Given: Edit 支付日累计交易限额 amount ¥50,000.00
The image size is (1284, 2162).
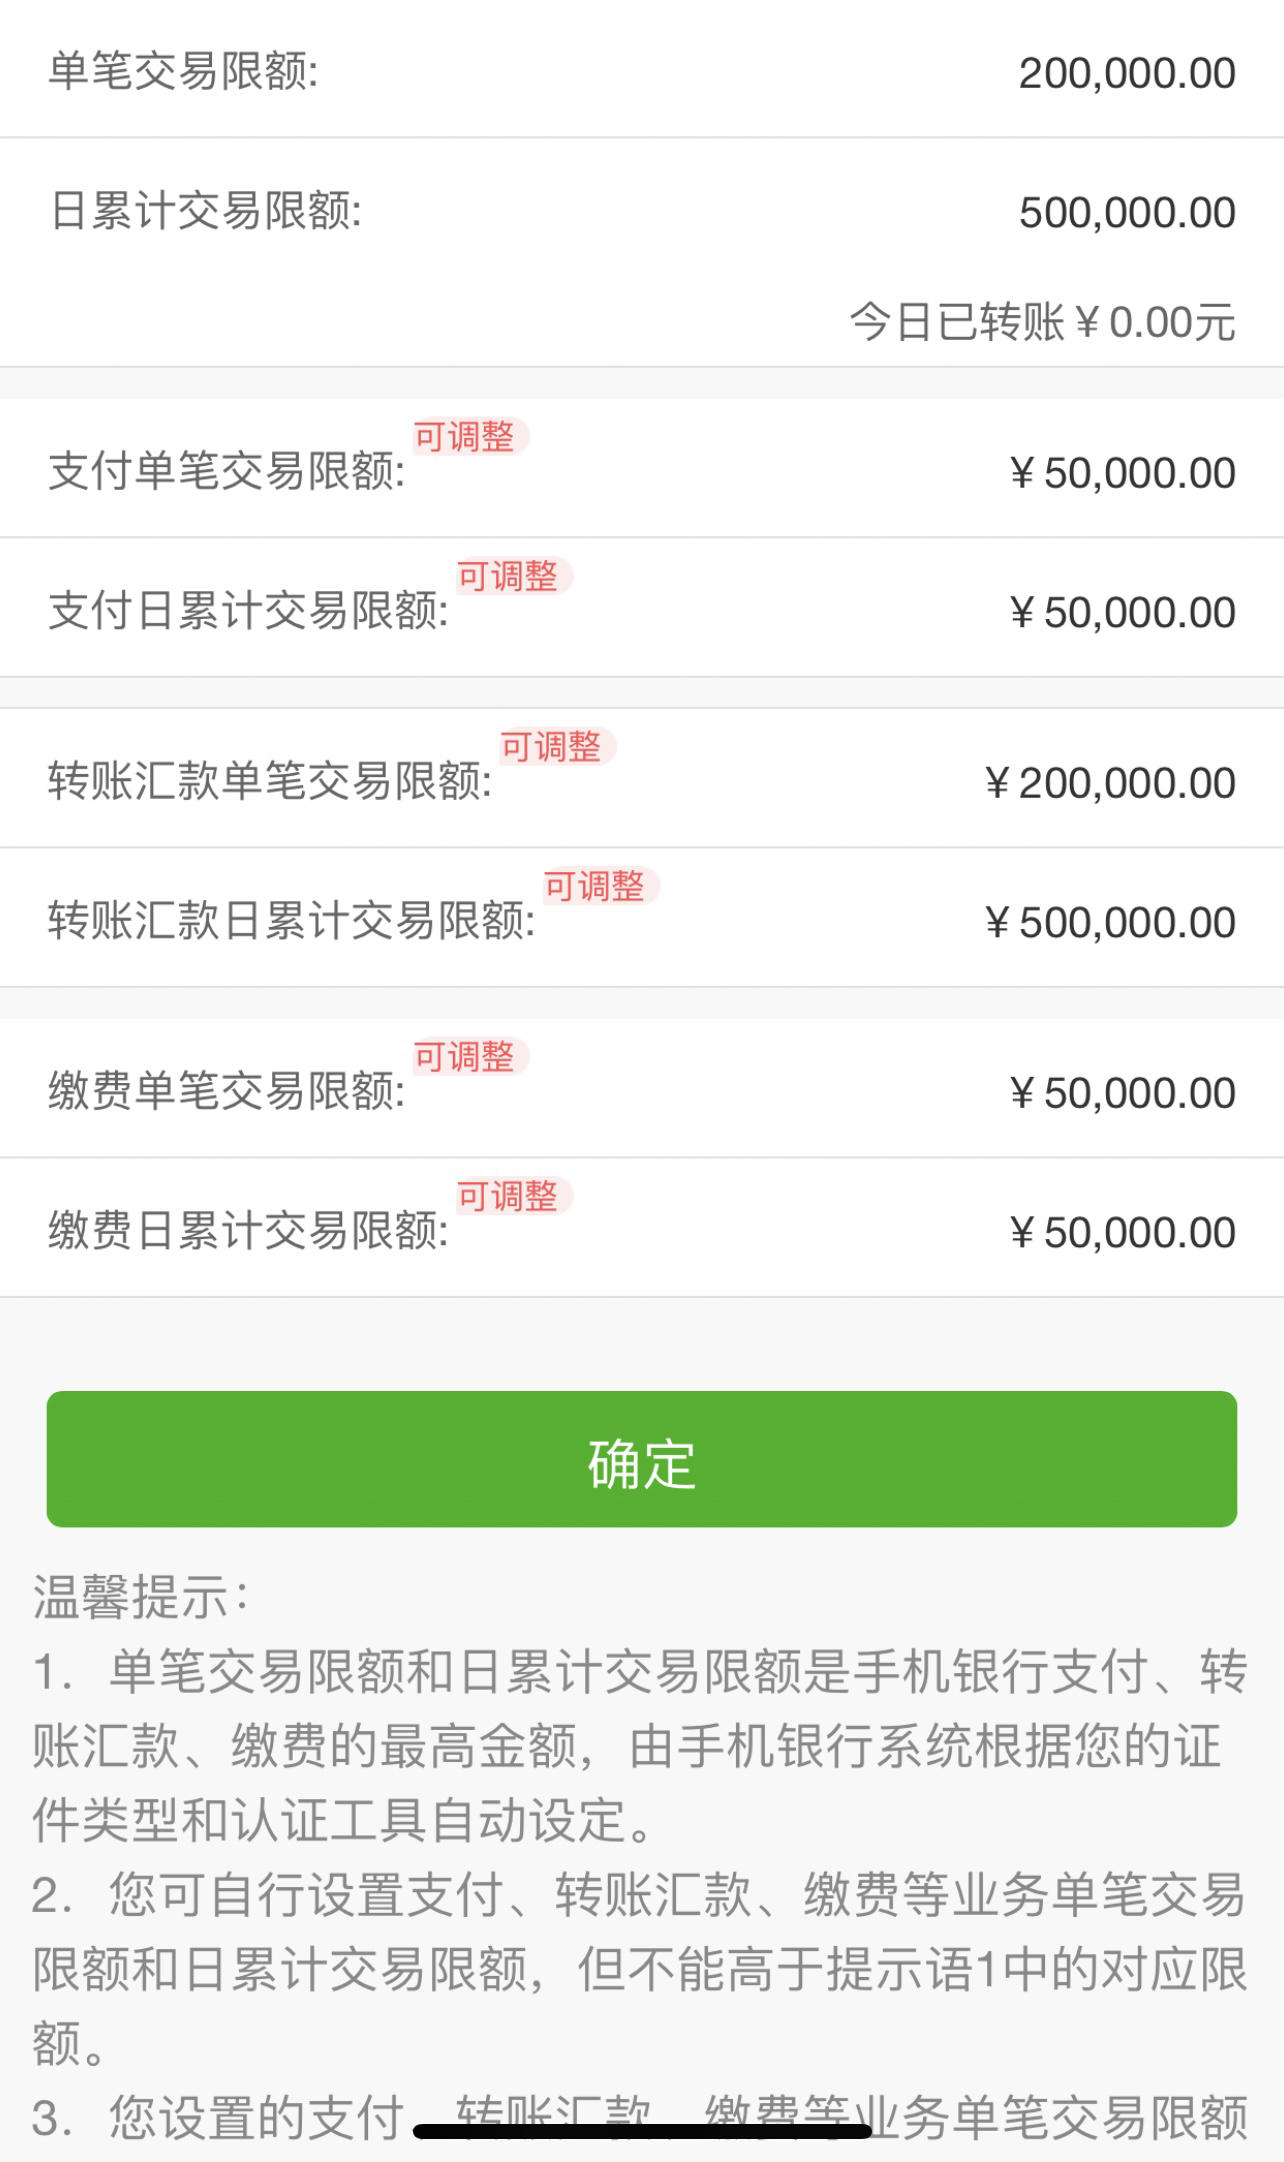Looking at the screenshot, I should click(1123, 613).
